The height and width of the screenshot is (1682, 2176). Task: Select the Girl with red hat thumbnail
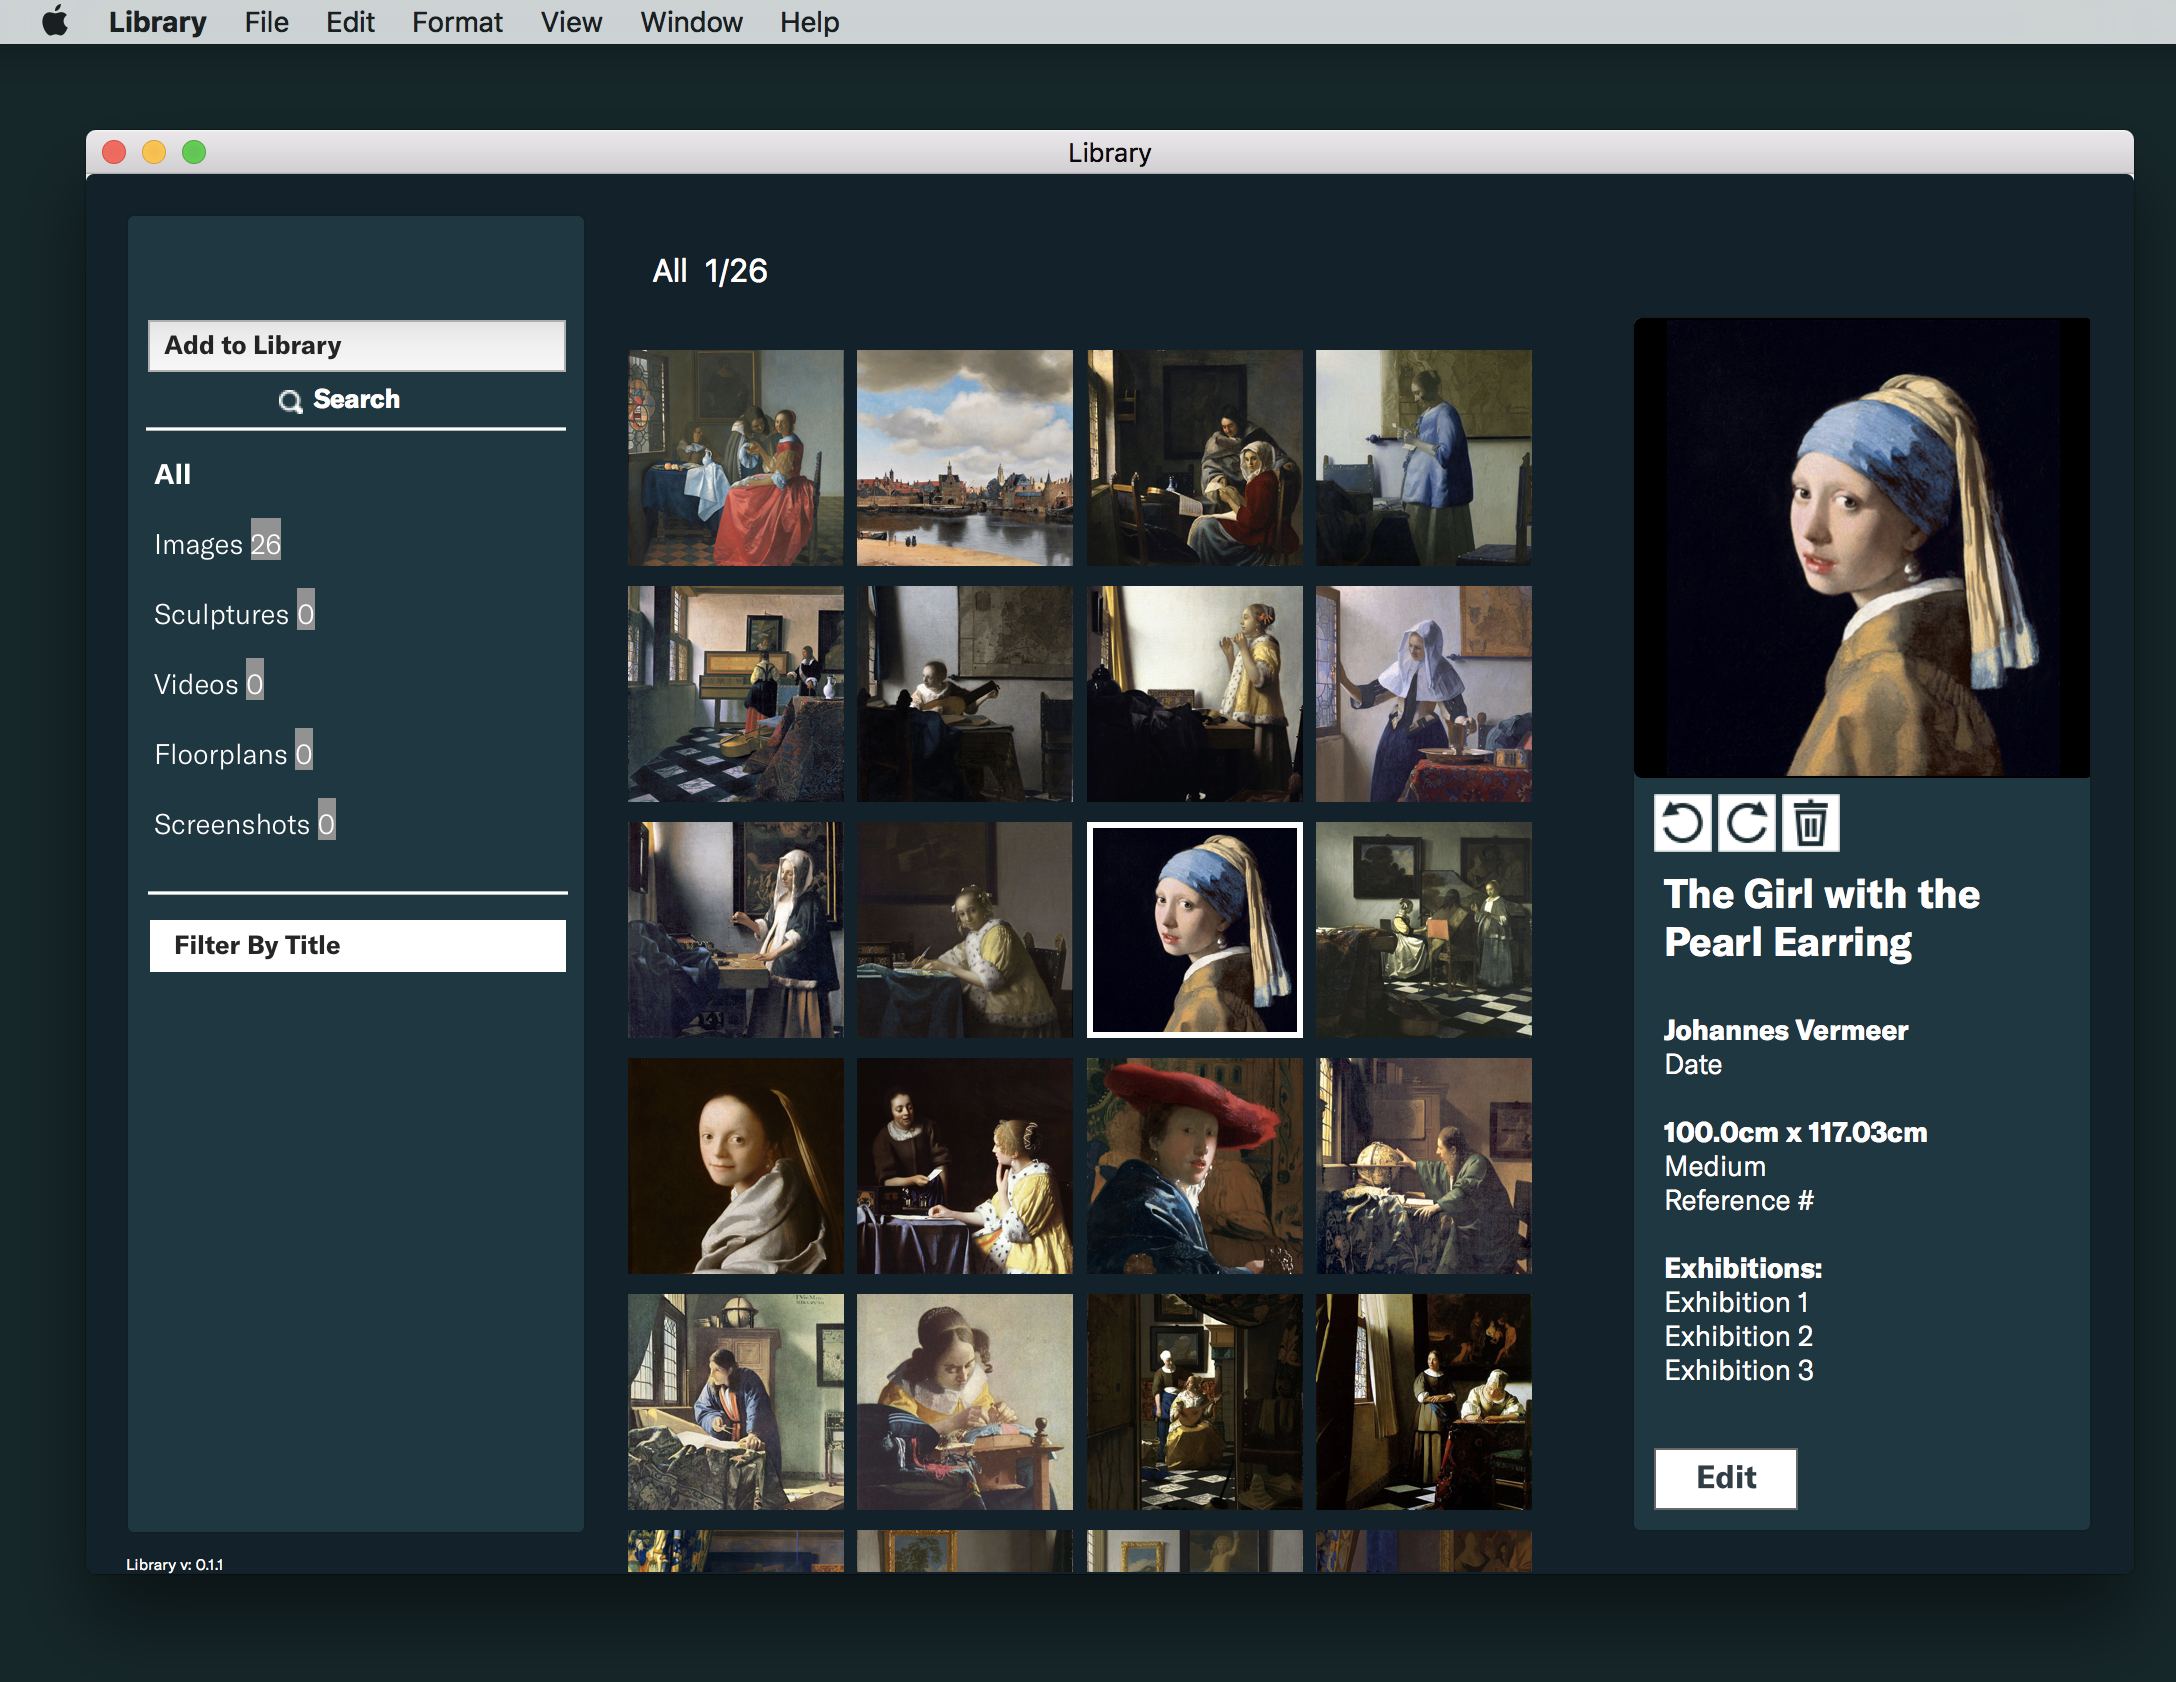[1194, 1165]
